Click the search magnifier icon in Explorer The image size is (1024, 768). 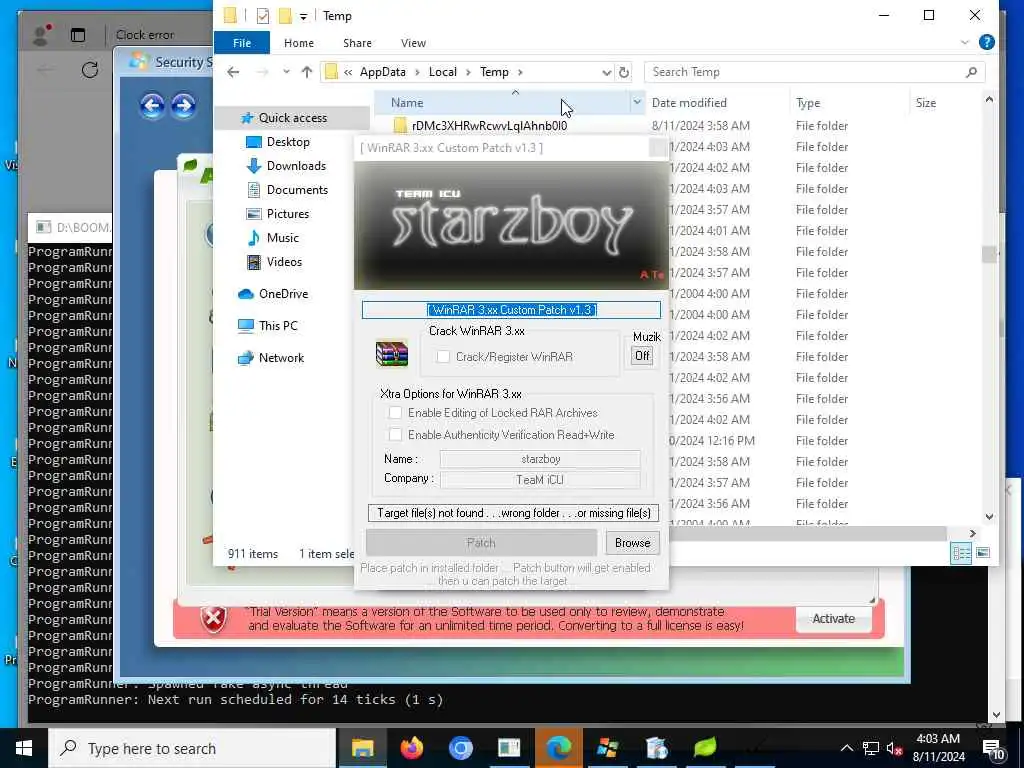(x=971, y=72)
